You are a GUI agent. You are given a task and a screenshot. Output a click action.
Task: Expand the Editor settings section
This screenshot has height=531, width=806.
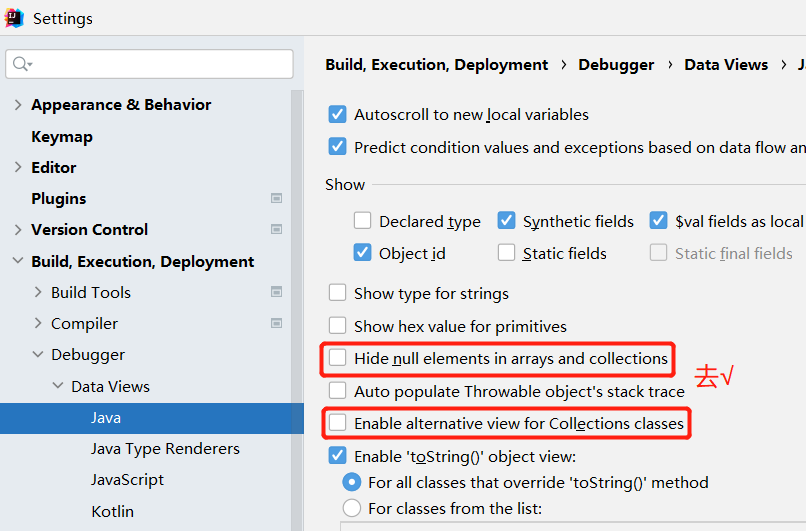pos(17,168)
